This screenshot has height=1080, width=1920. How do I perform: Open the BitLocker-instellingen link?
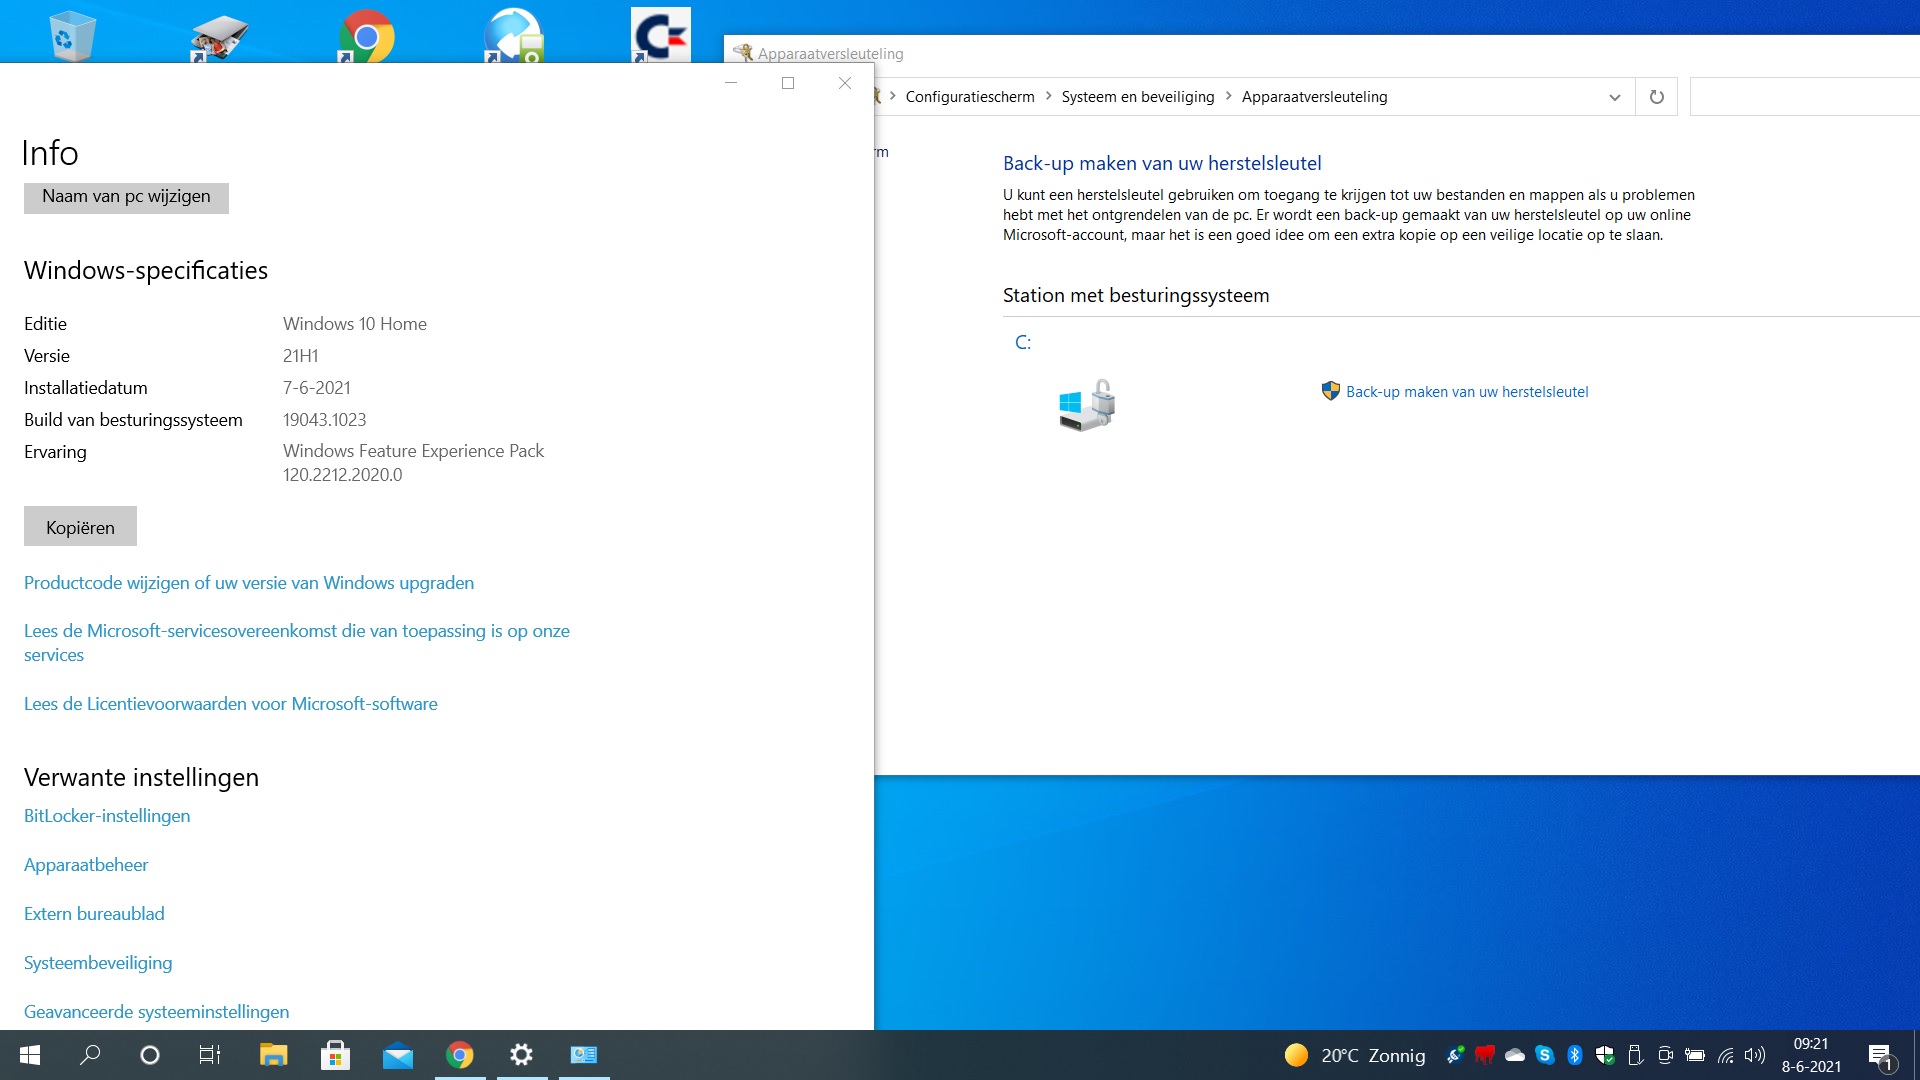tap(107, 816)
